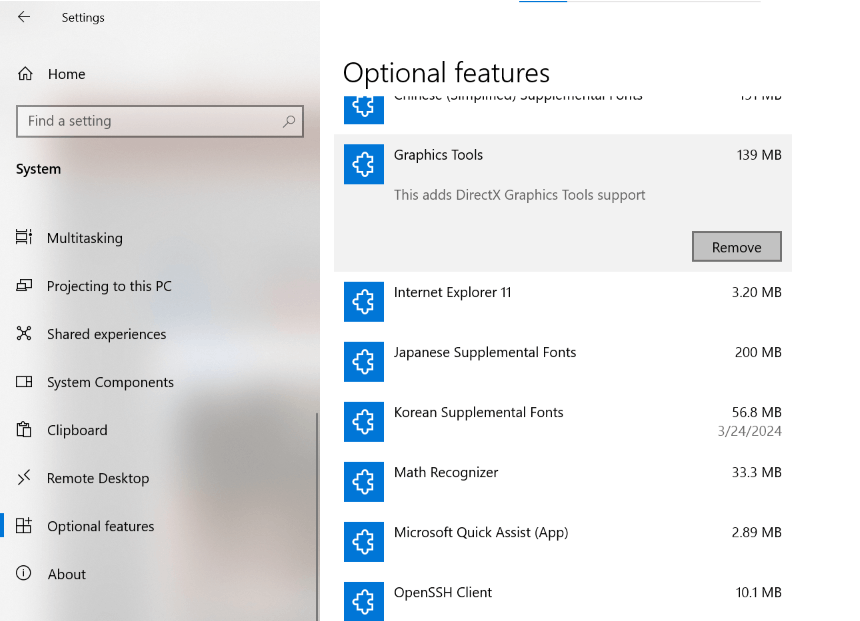The height and width of the screenshot is (621, 860).
Task: Select Optional features in sidebar
Action: 100,526
